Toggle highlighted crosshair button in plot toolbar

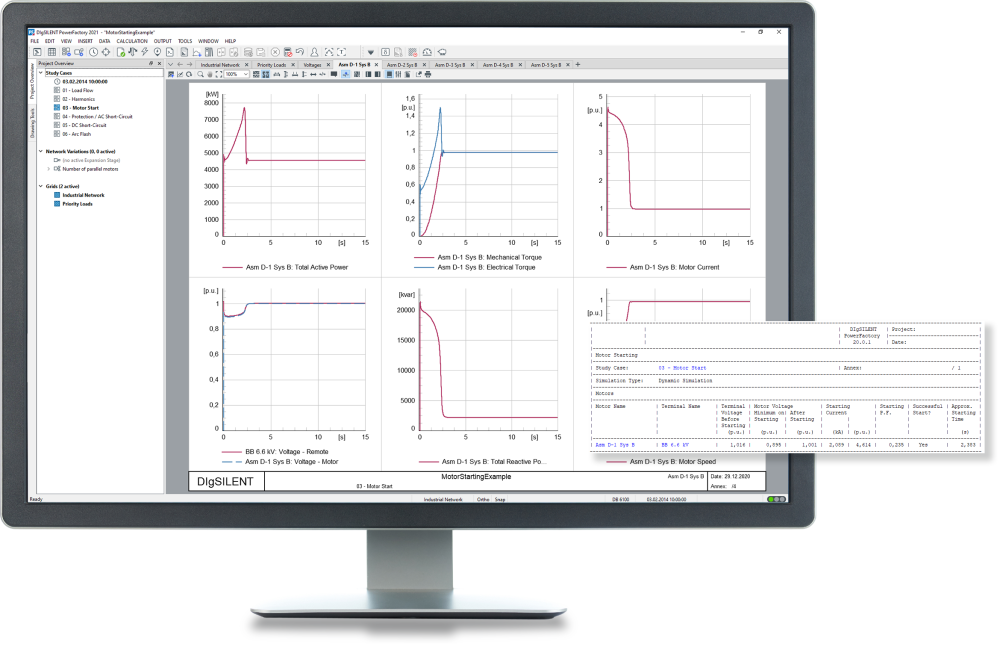(x=345, y=75)
